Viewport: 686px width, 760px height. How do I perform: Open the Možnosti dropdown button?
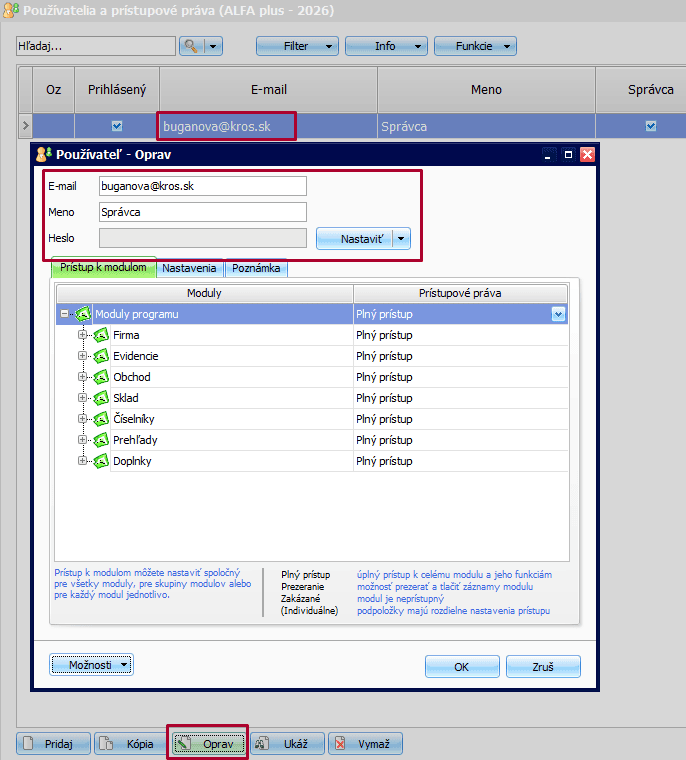point(91,665)
